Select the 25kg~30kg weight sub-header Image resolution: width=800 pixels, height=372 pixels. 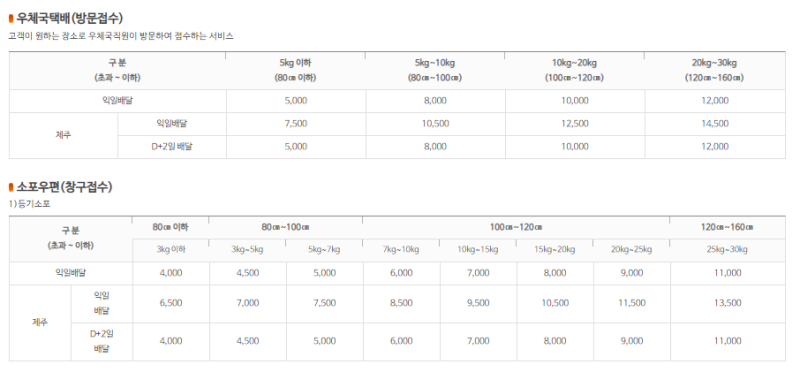(x=728, y=250)
